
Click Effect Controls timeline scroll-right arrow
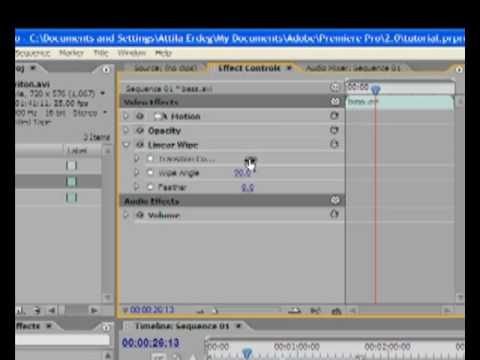[447, 311]
